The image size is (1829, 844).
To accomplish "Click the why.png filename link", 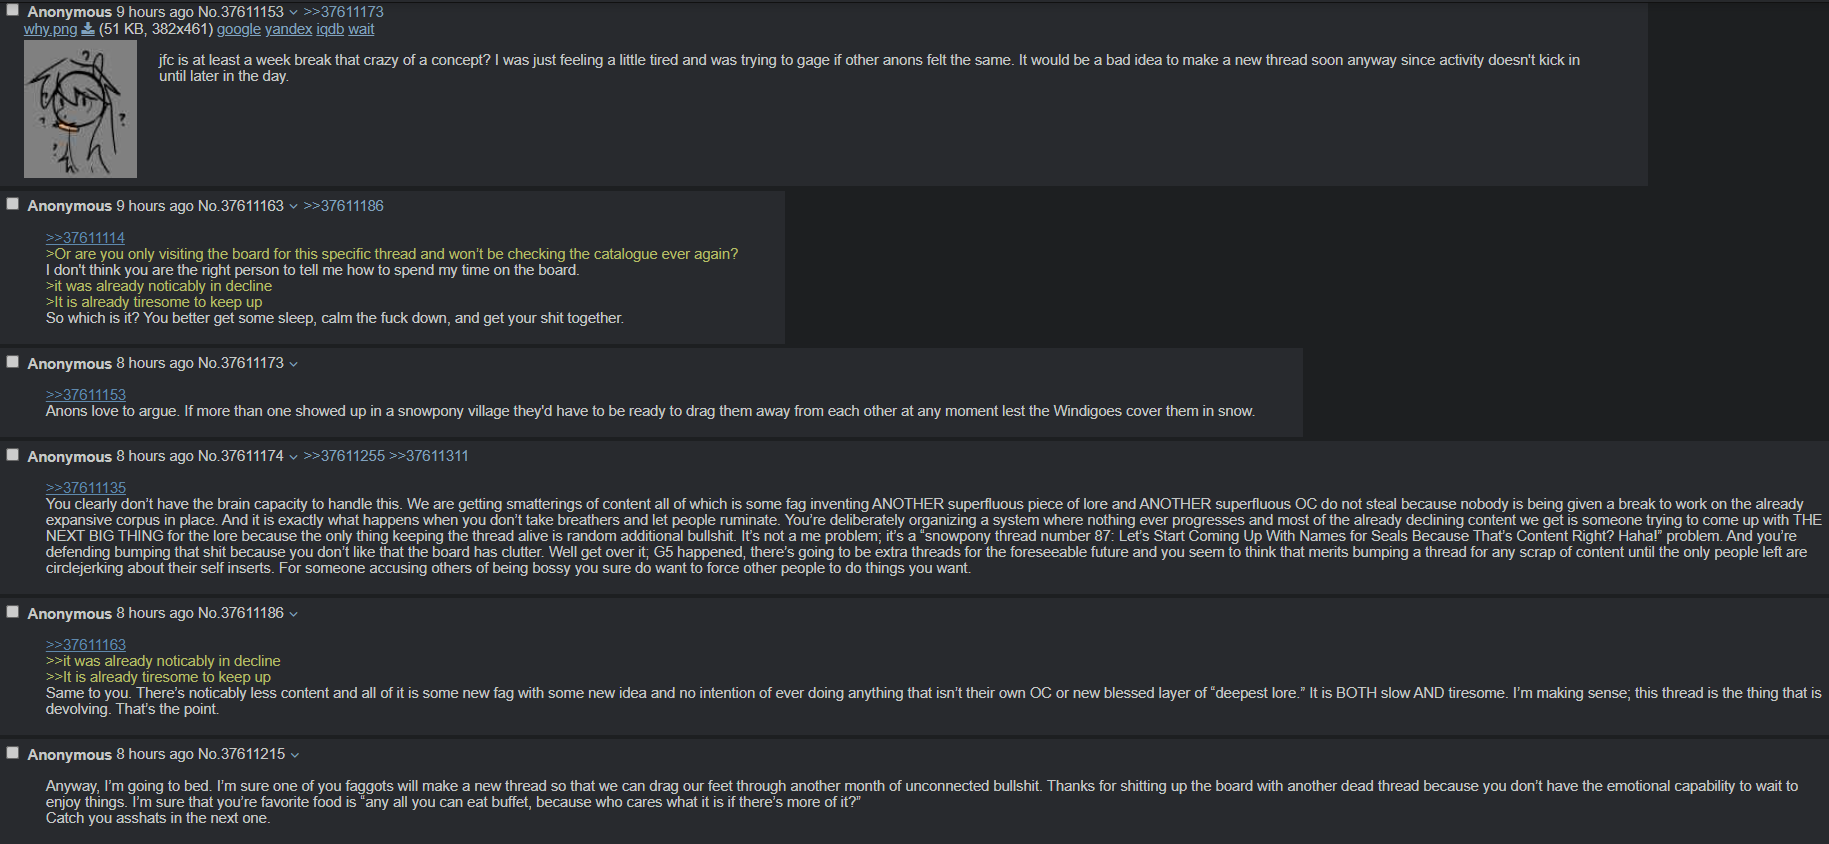I will (x=50, y=29).
